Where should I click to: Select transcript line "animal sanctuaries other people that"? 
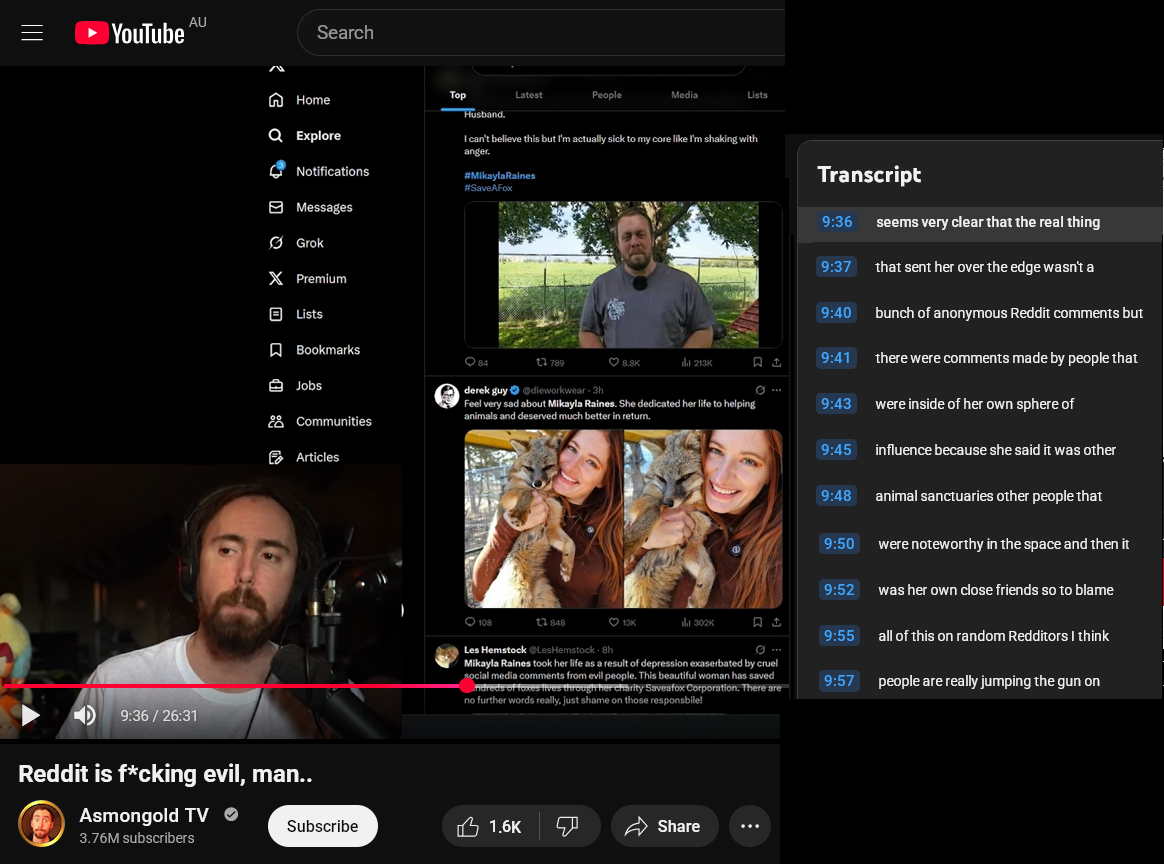click(x=989, y=496)
